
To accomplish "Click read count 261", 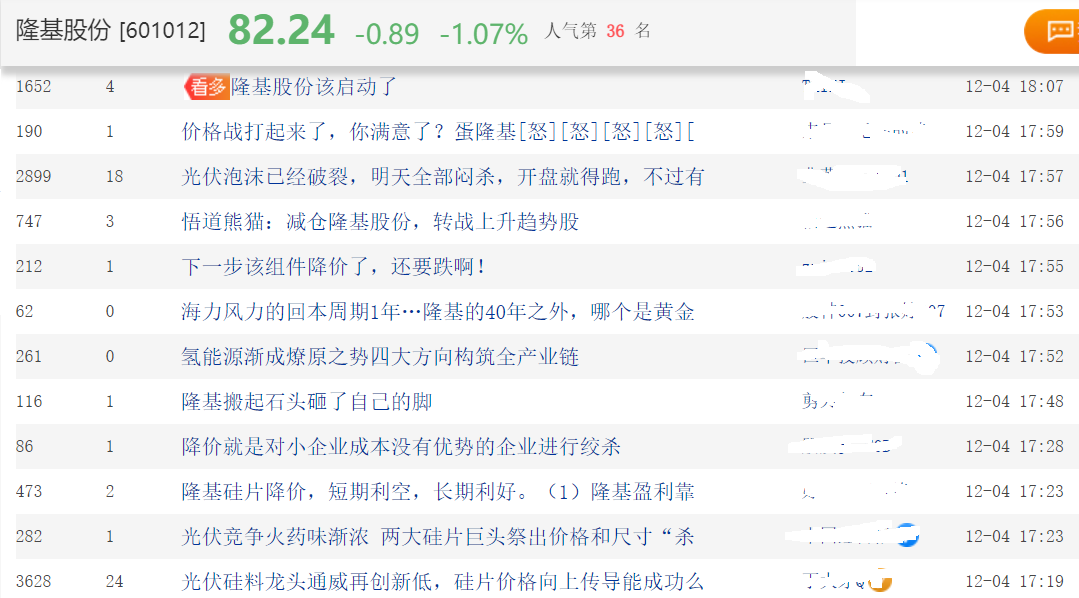I will pos(29,356).
